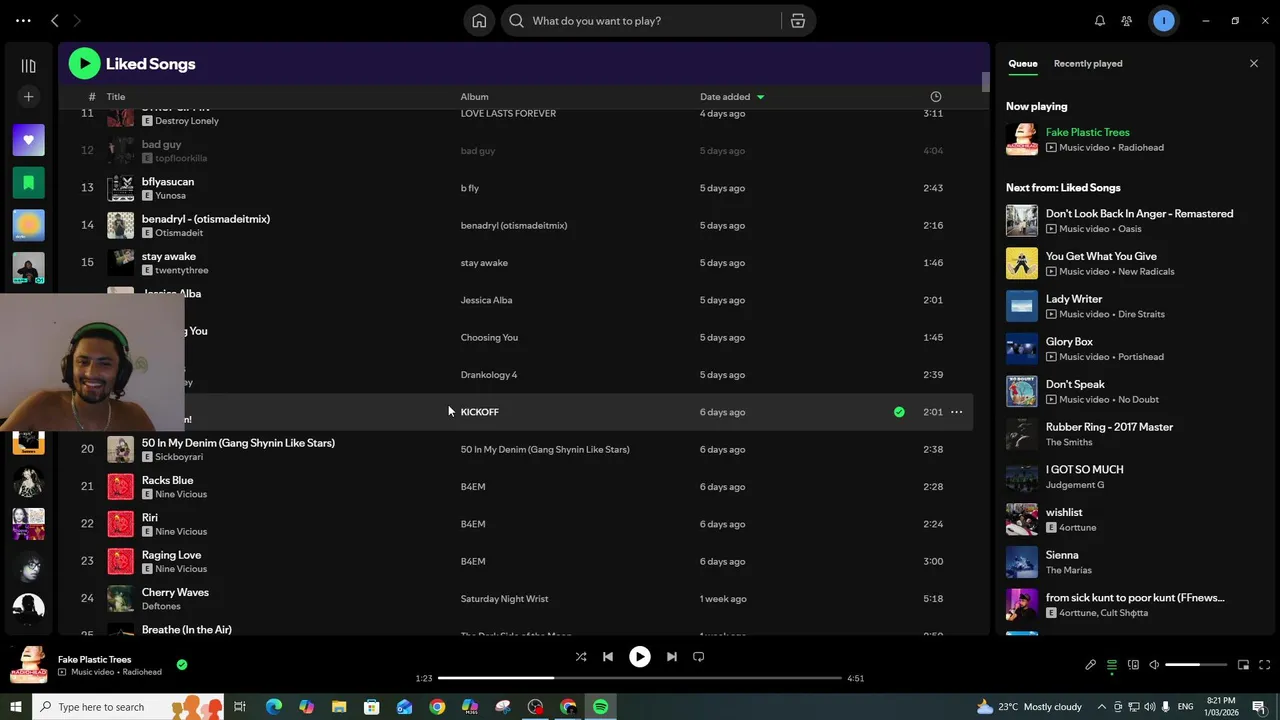Click the Liked Songs list scrollbar
The width and height of the screenshot is (1280, 720).
[986, 82]
